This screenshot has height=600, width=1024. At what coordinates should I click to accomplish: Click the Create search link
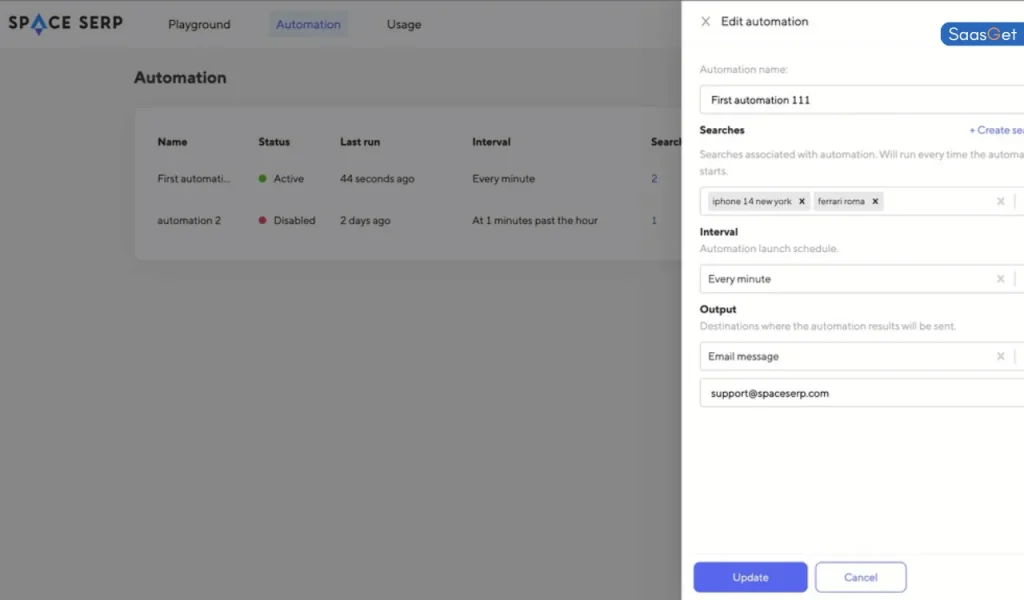[996, 130]
